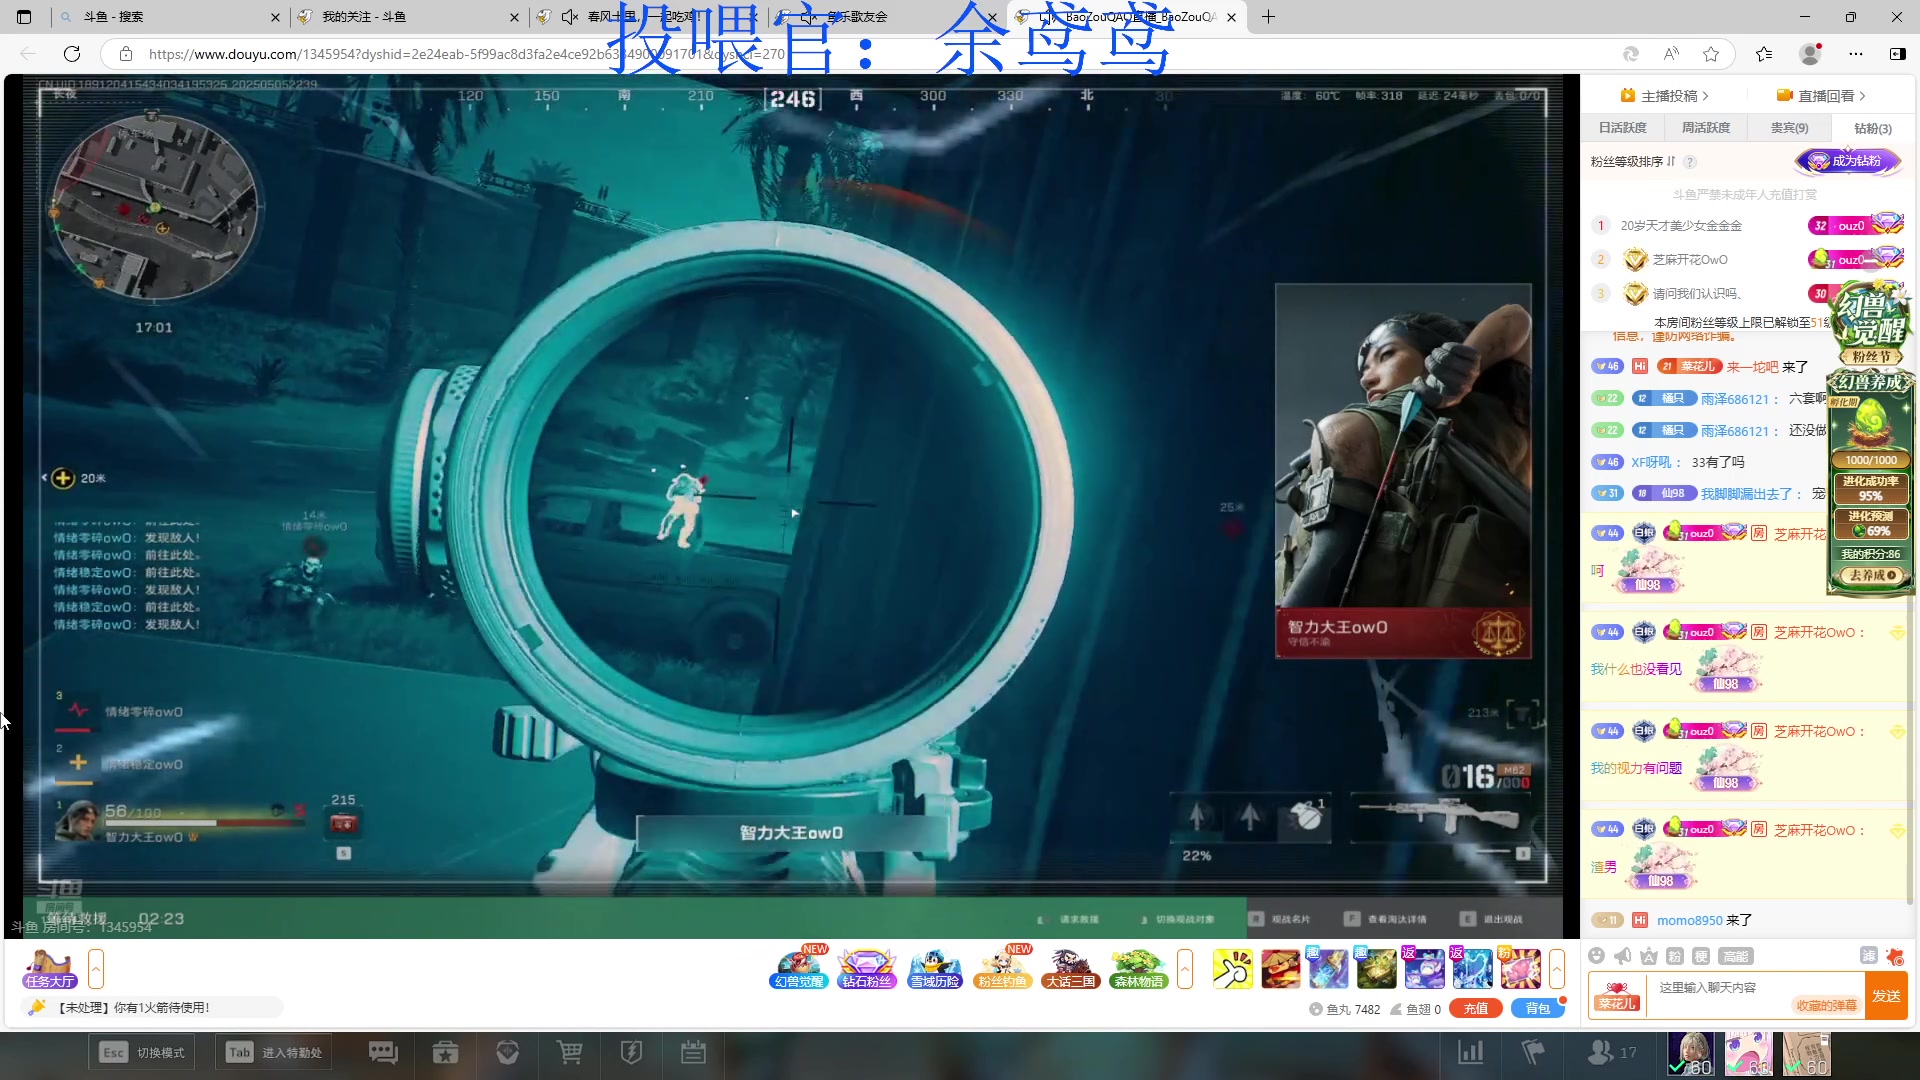Click in the chat input field
This screenshot has height=1080, width=1920.
(x=1755, y=988)
